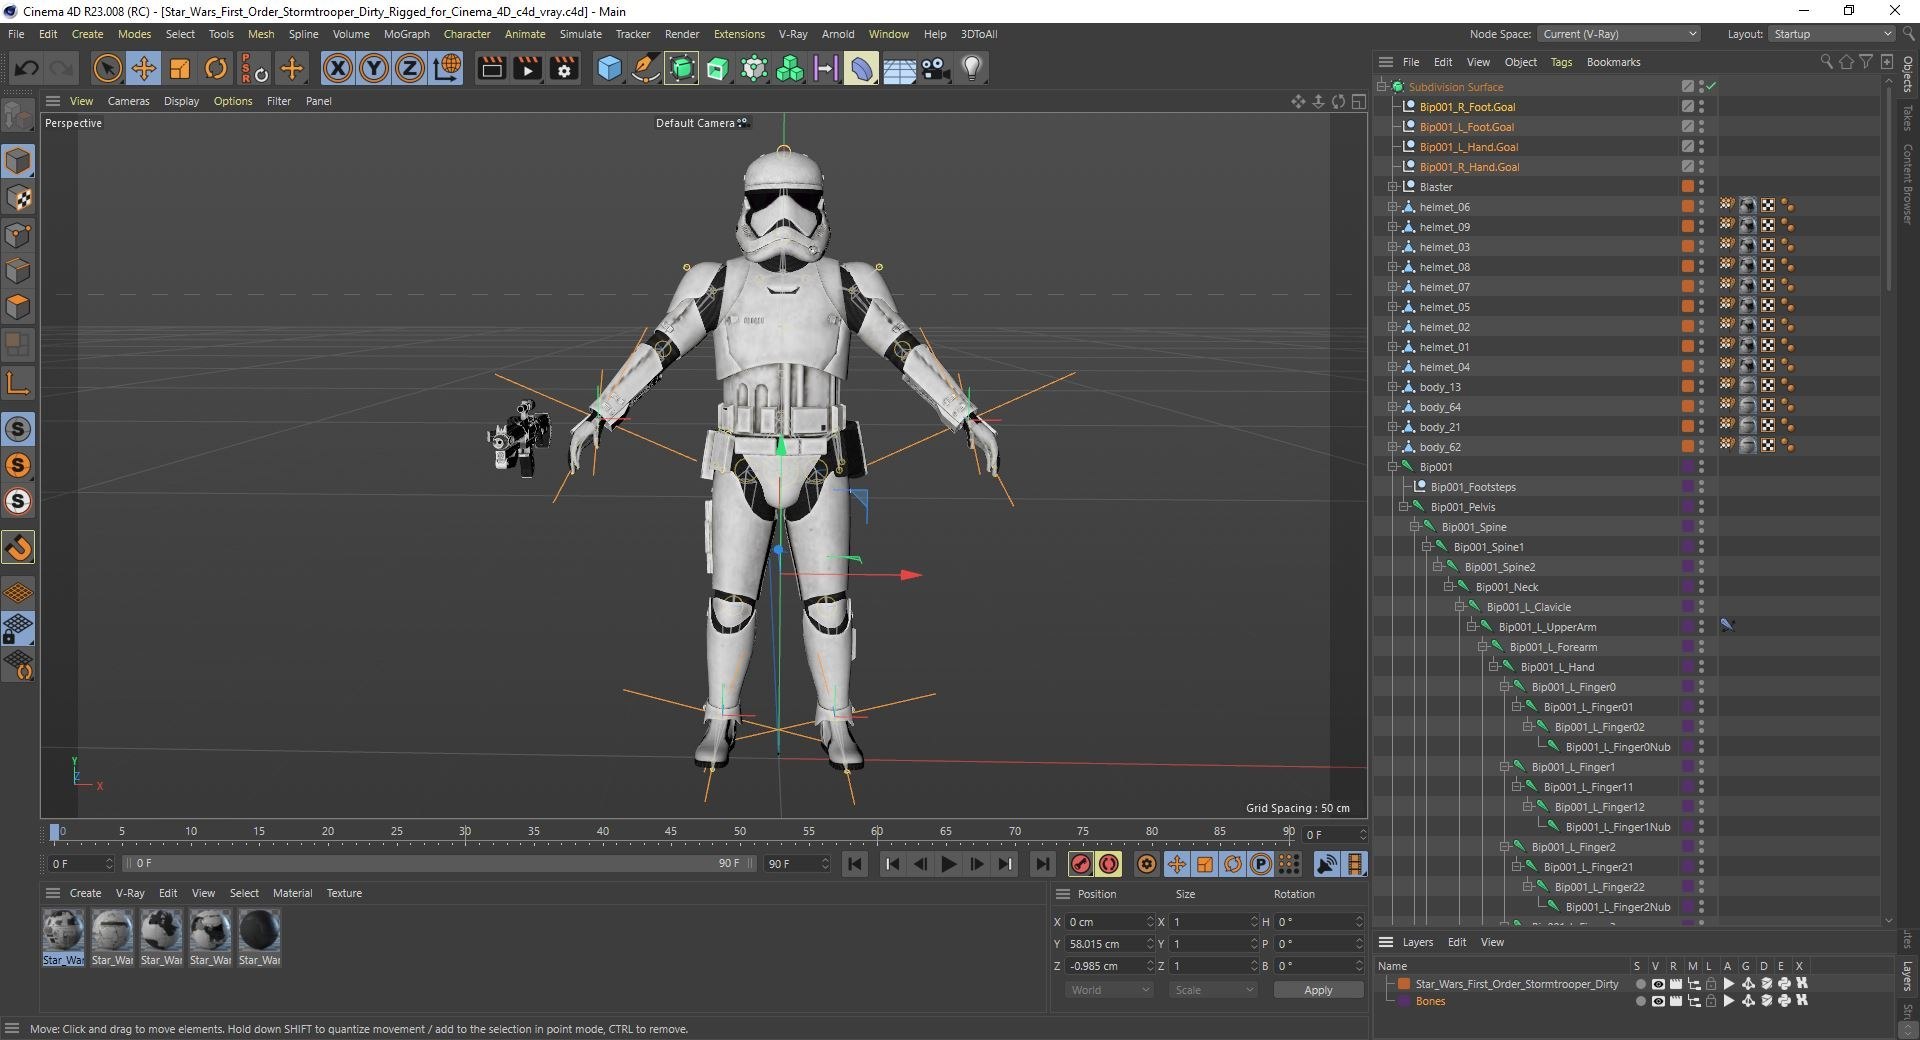Toggle Rotation keyframe recording icon
1920x1040 pixels.
click(1233, 864)
